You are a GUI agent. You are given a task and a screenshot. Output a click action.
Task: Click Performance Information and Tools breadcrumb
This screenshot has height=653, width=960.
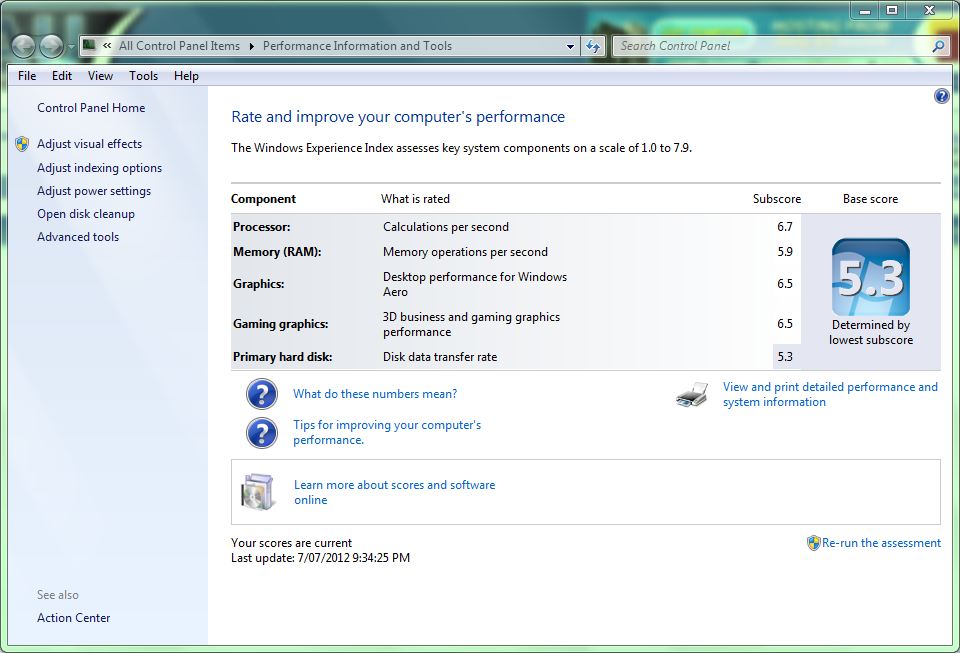tap(357, 46)
